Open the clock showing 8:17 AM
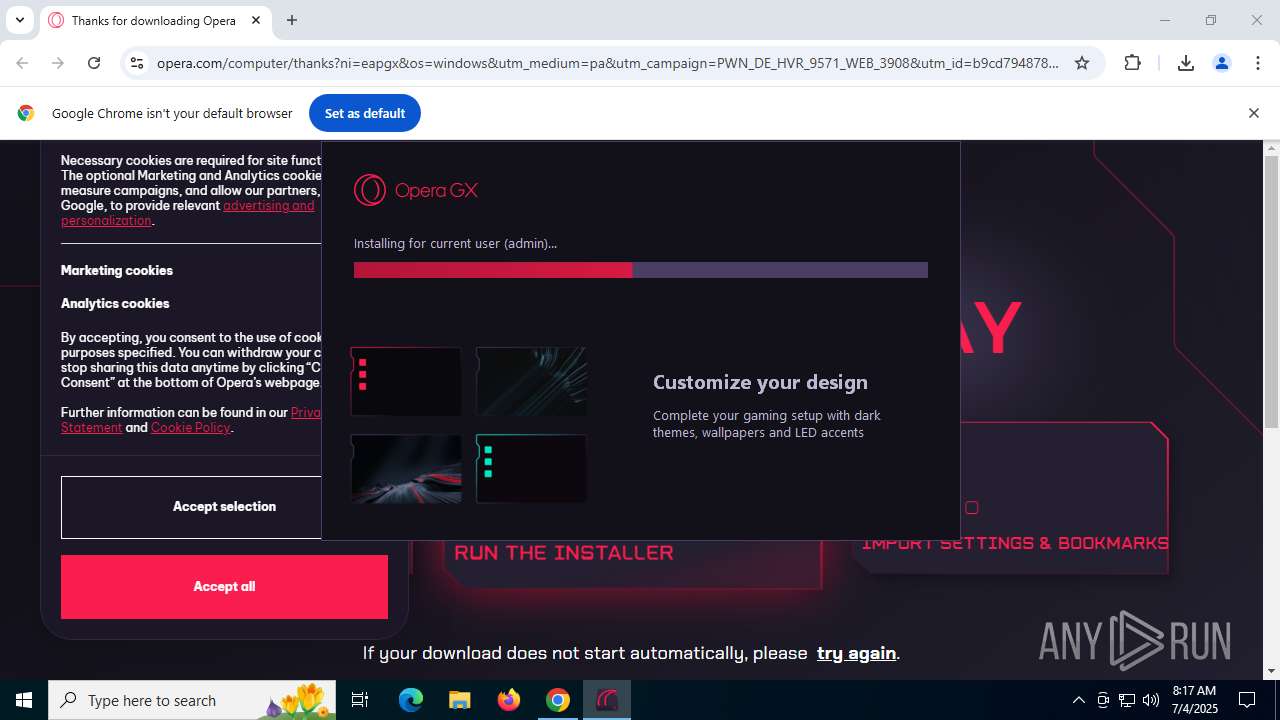The height and width of the screenshot is (720, 1280). [1194, 700]
